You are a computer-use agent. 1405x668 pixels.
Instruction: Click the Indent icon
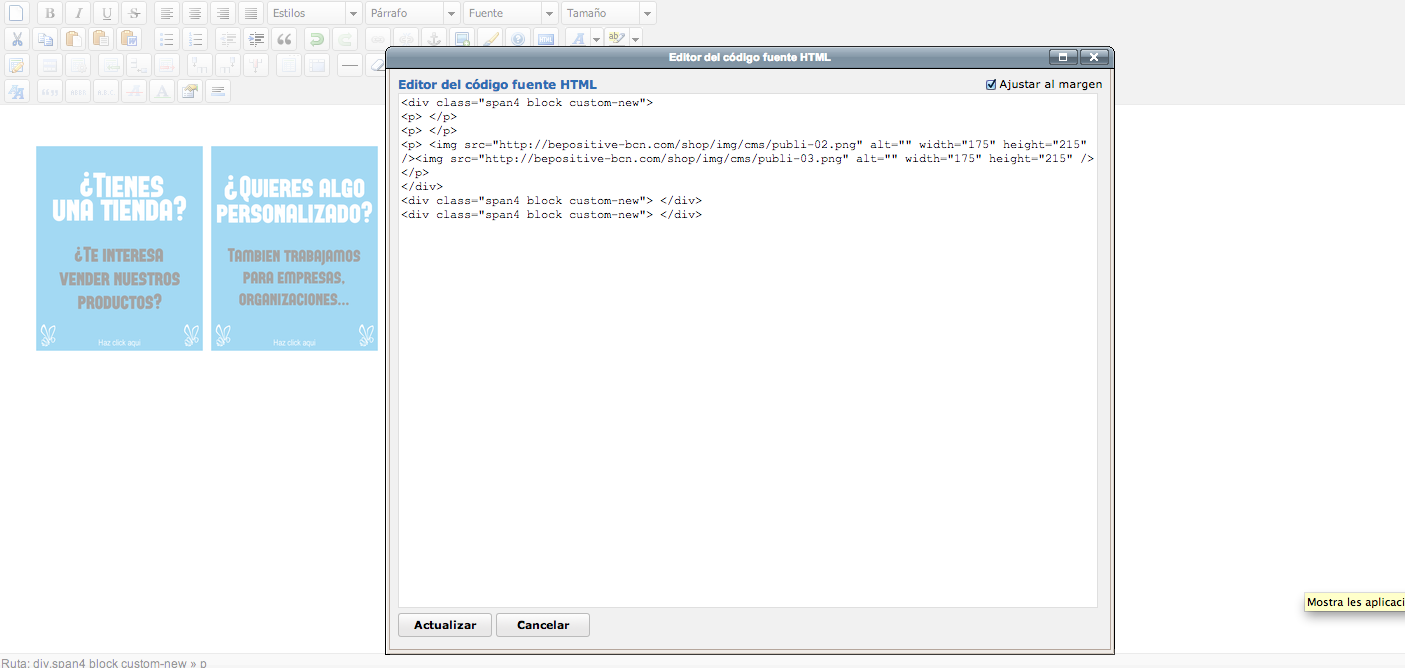[x=256, y=39]
